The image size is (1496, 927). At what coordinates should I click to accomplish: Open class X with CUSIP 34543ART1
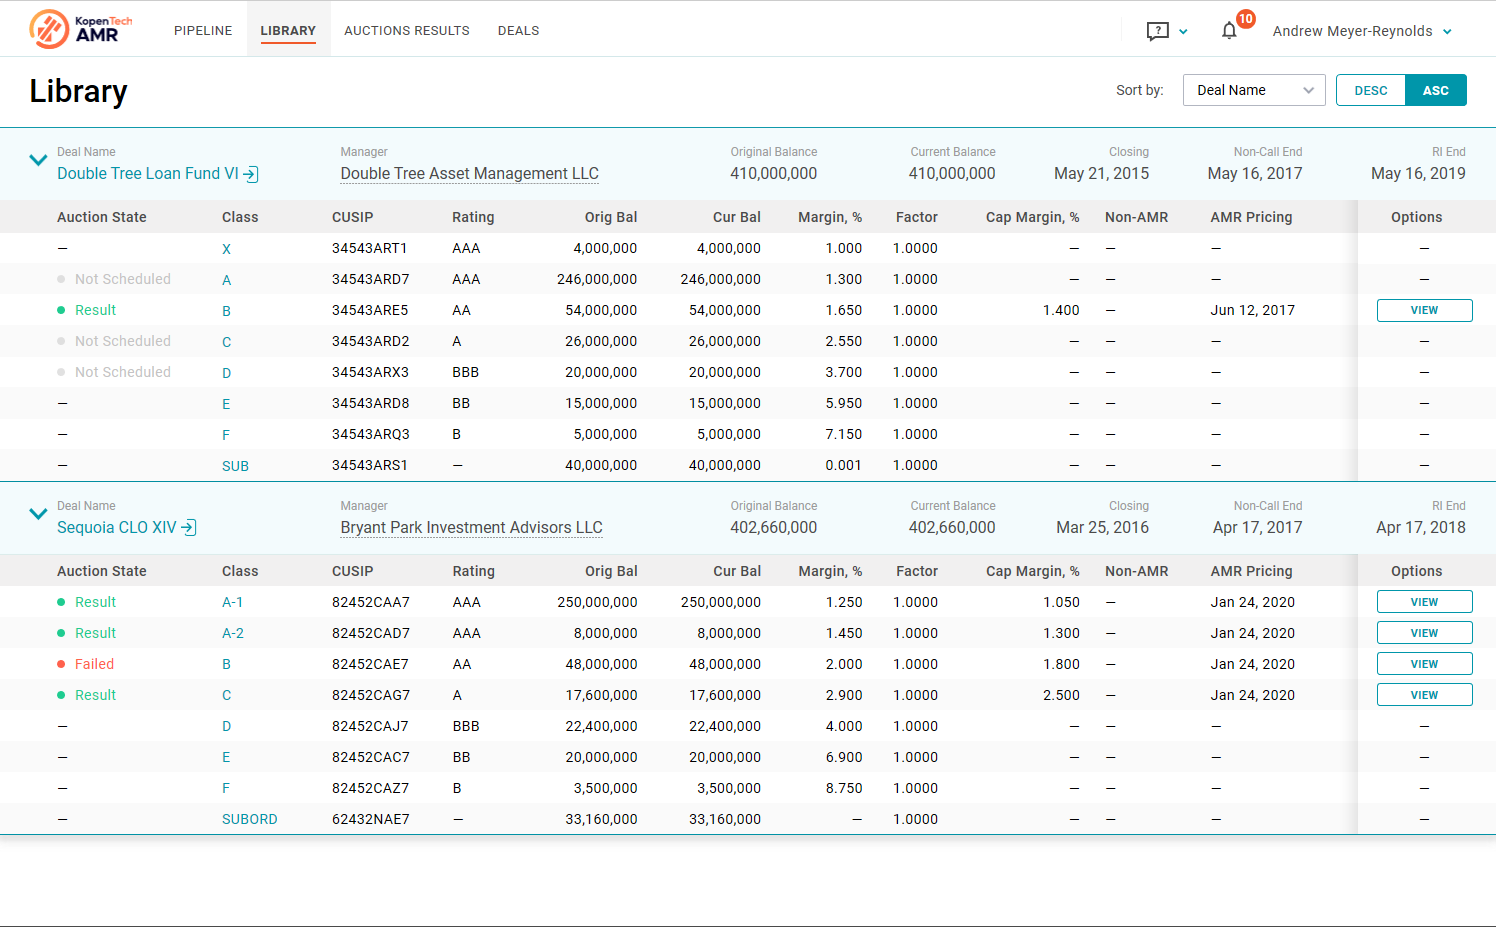coord(226,249)
